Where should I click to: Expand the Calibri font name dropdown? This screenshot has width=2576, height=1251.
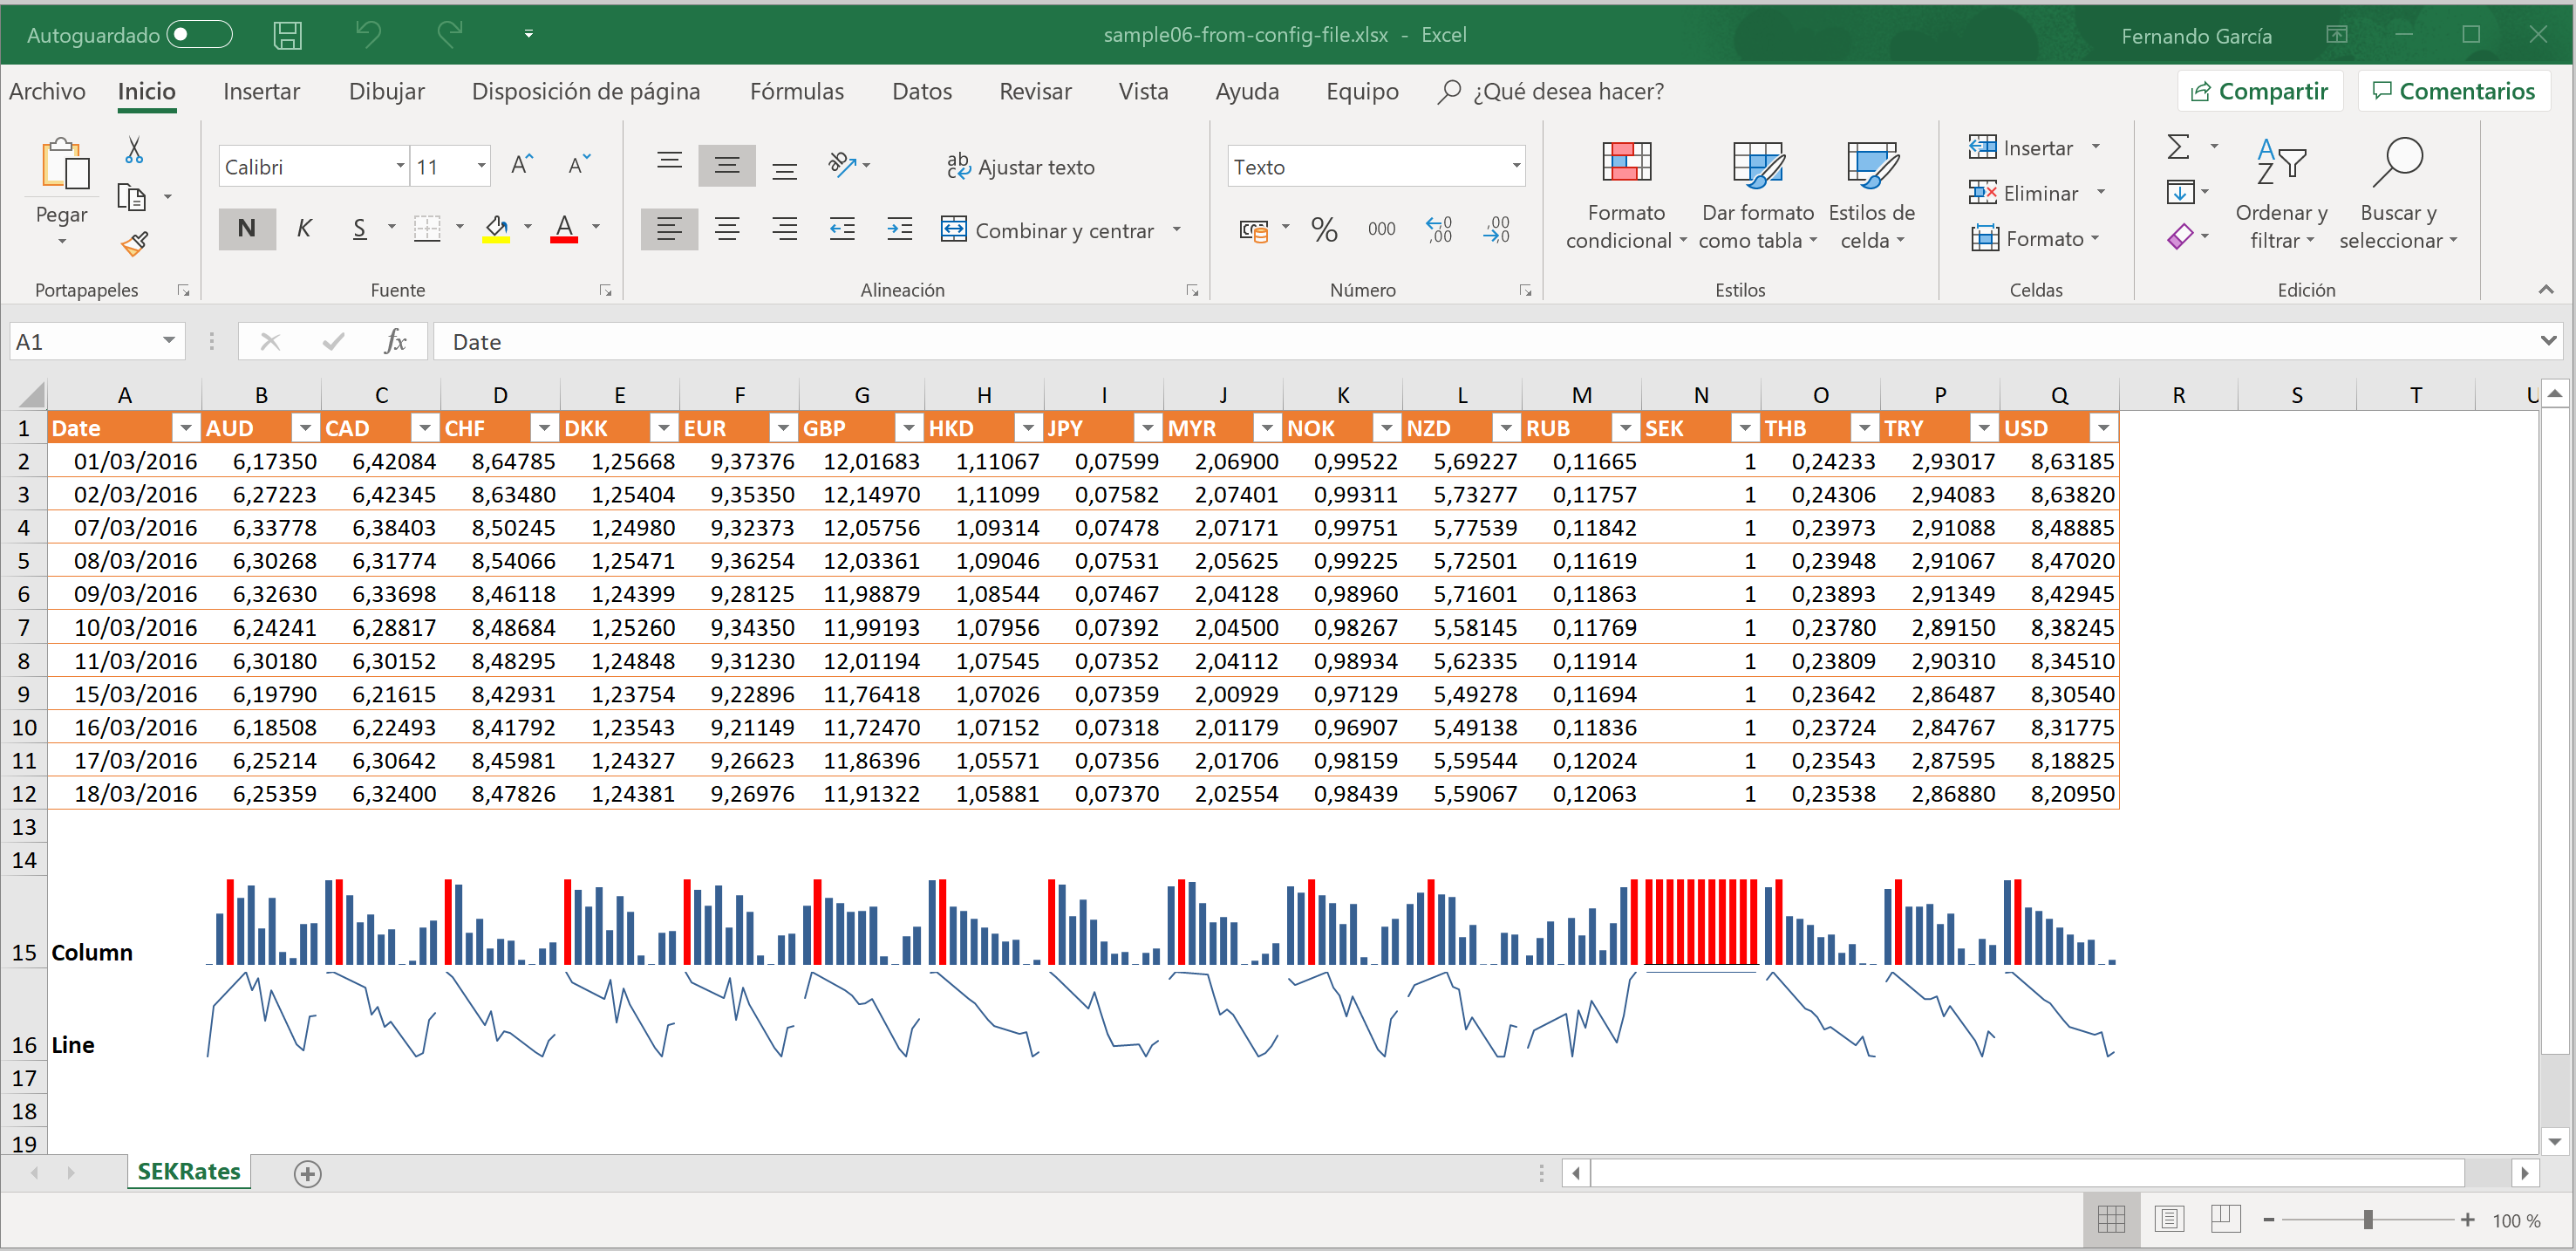400,166
